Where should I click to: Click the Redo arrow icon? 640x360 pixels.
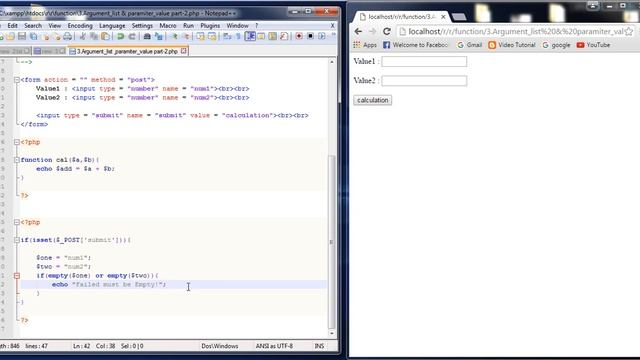(x=132, y=37)
